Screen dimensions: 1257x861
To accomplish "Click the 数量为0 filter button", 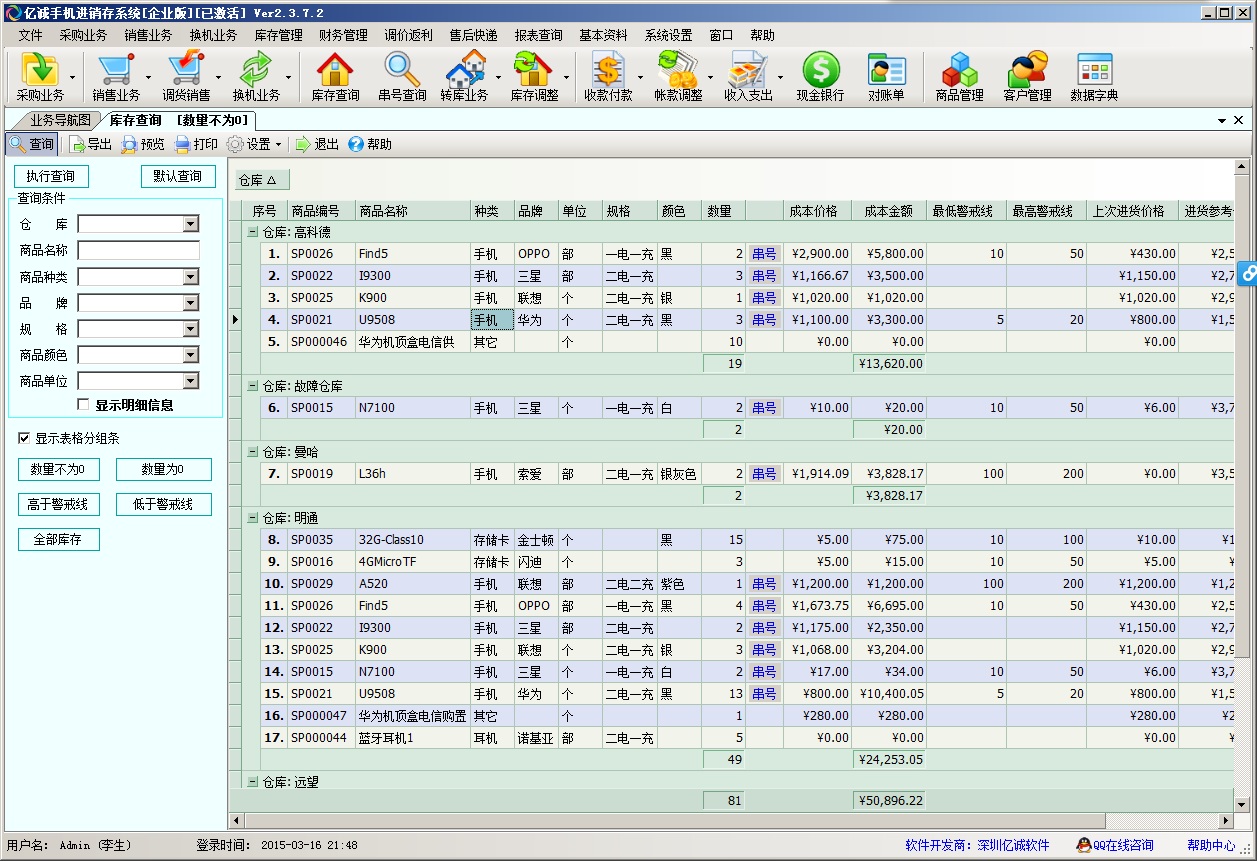I will coord(164,470).
